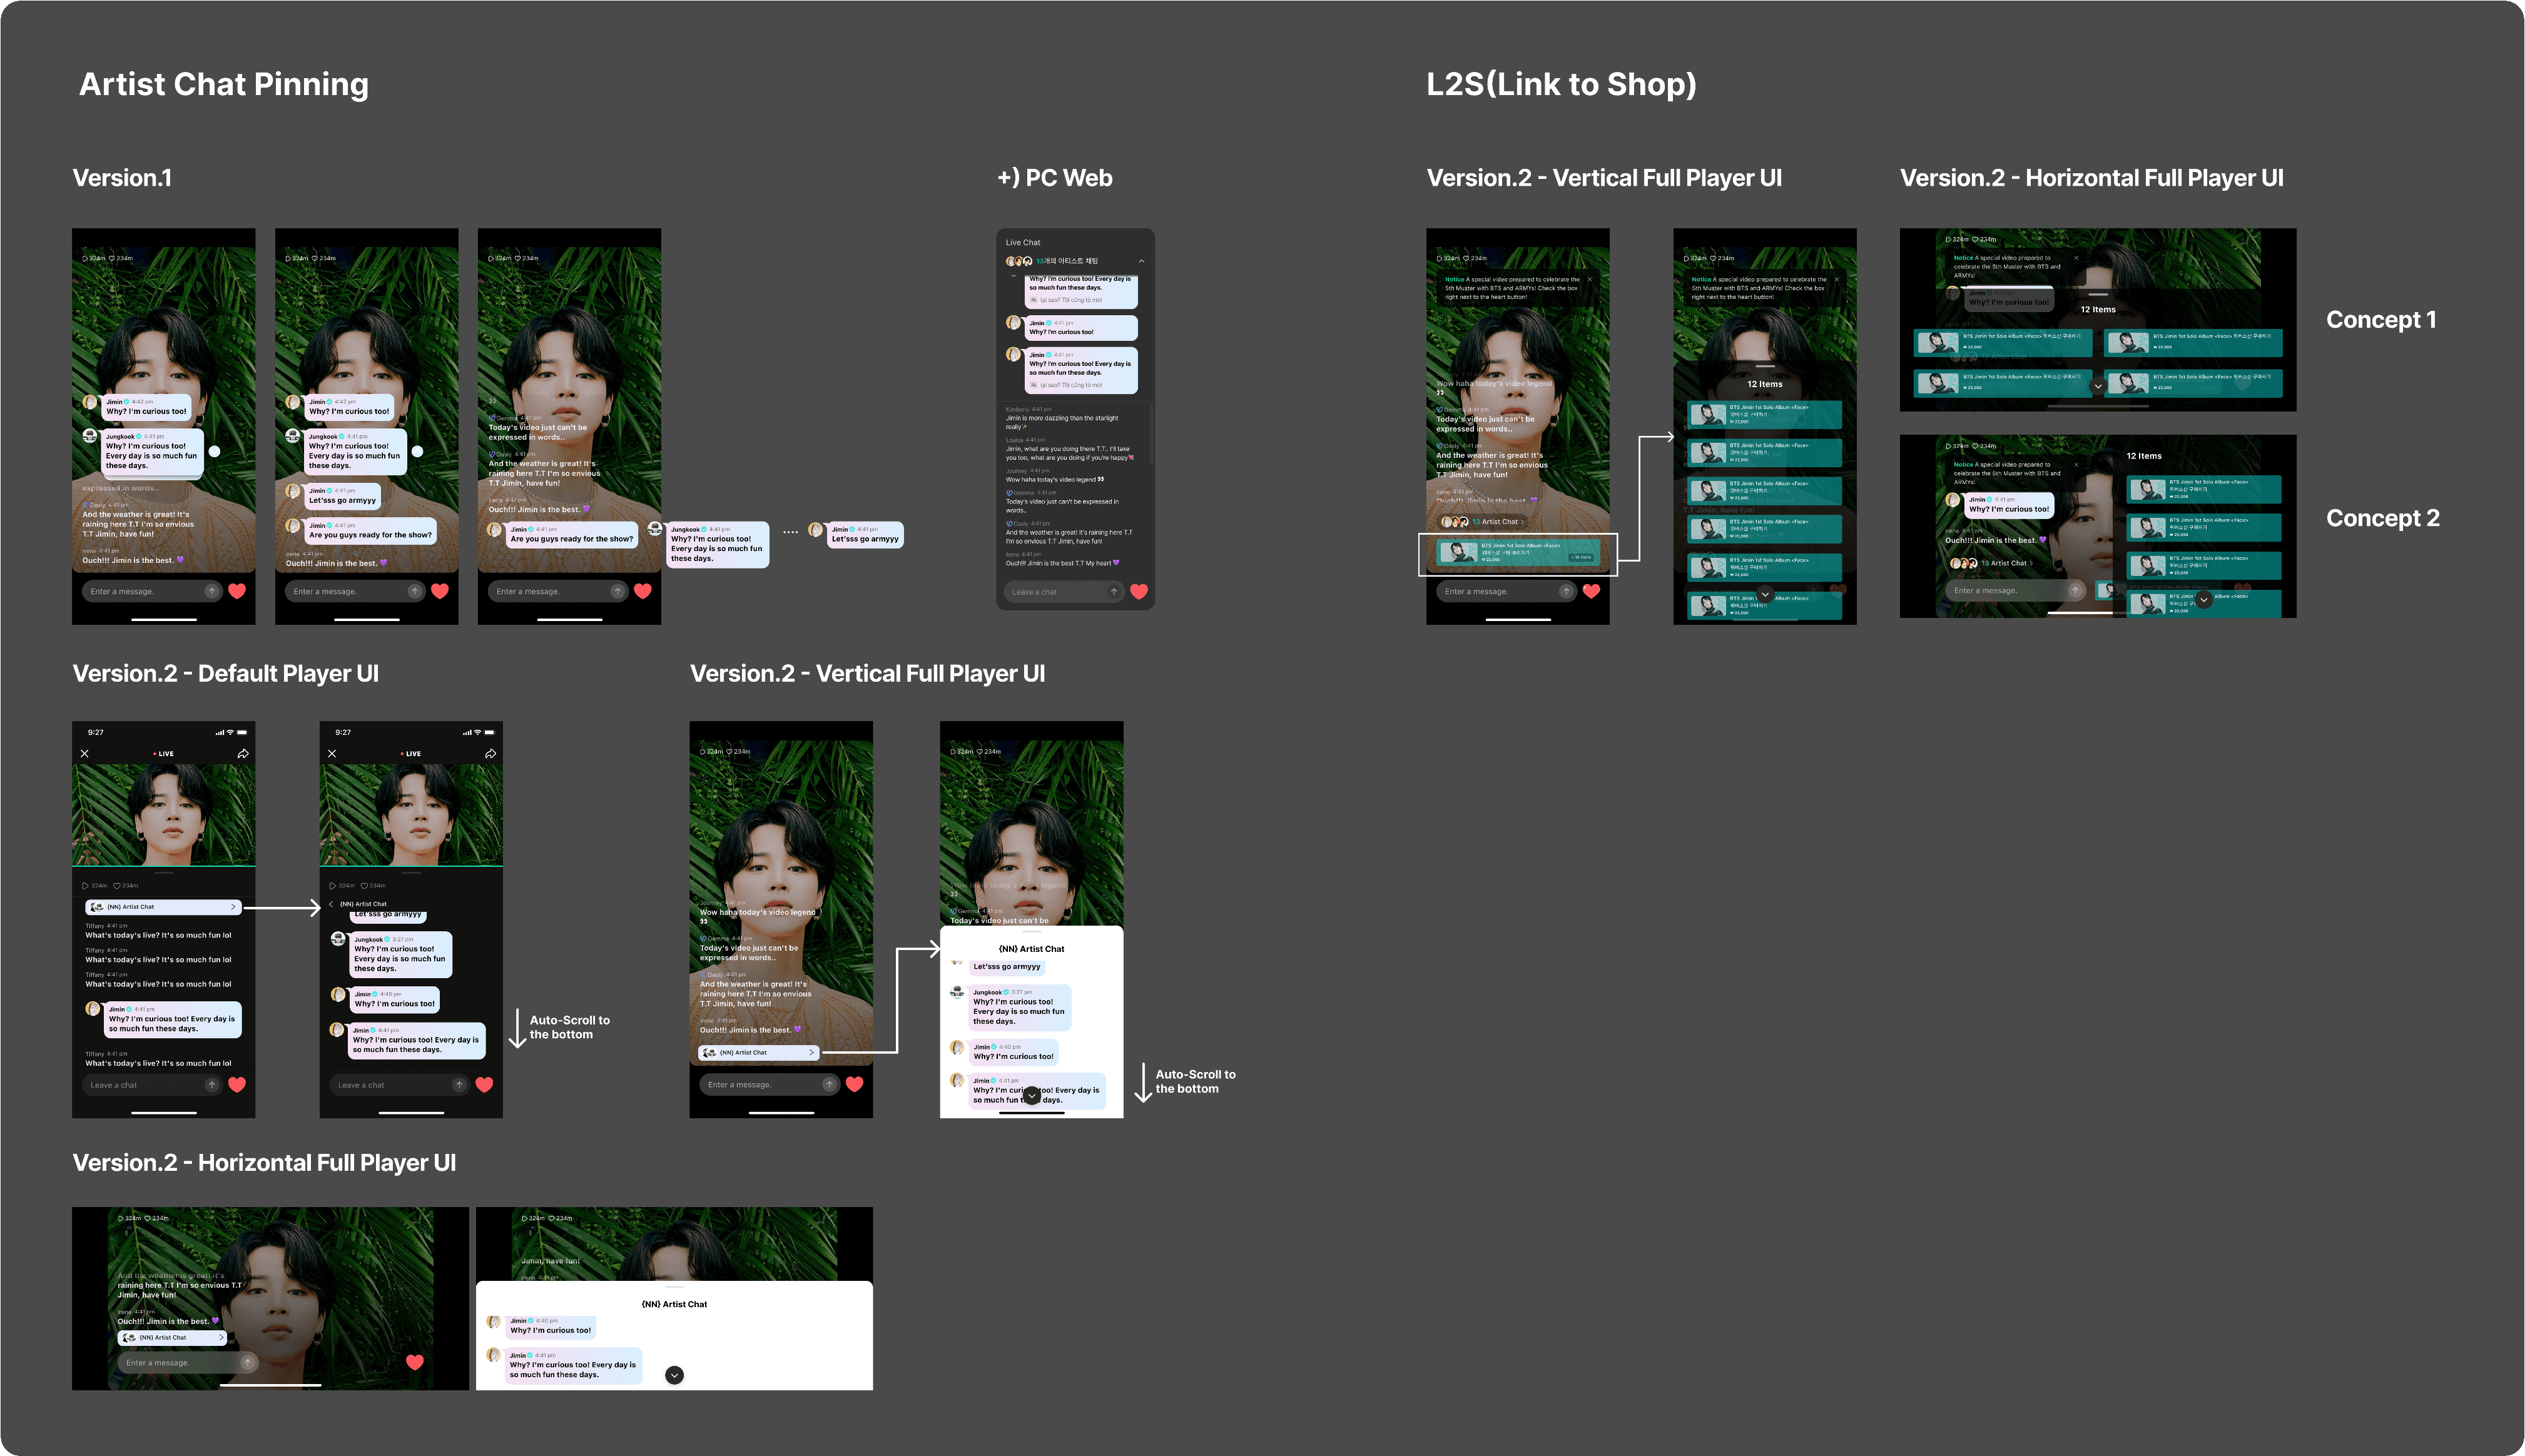The width and height of the screenshot is (2525, 1456).
Task: Click send arrow in PC Web Leave a chat field
Action: [1114, 592]
